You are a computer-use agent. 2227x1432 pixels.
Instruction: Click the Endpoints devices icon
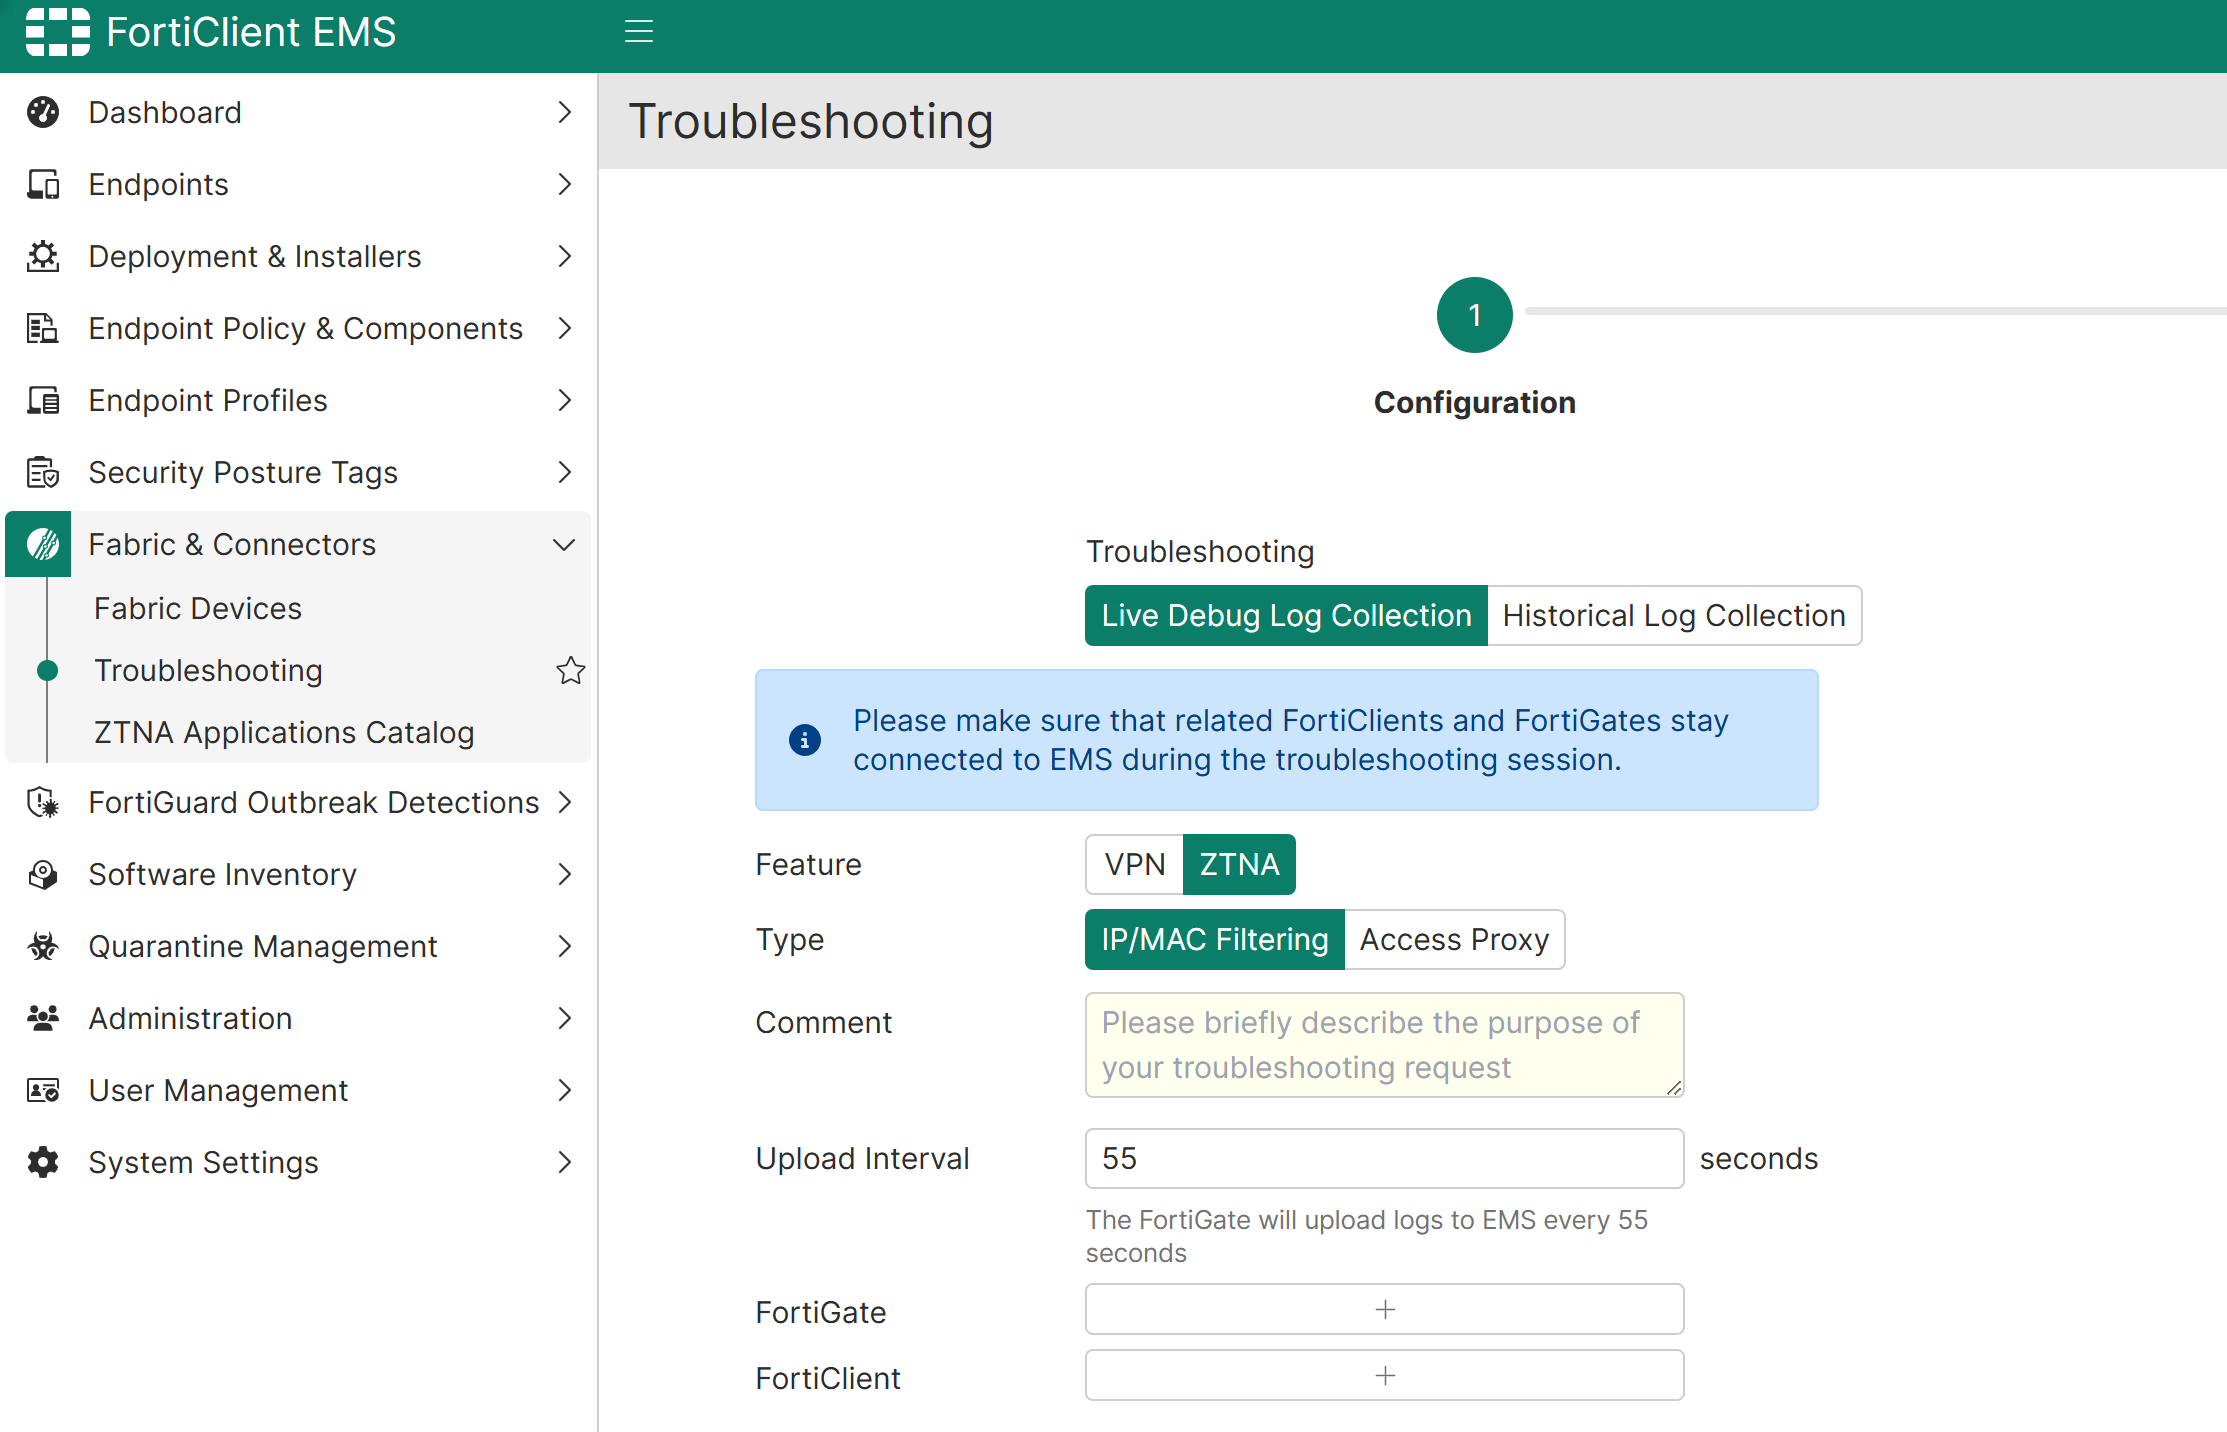pos(43,184)
